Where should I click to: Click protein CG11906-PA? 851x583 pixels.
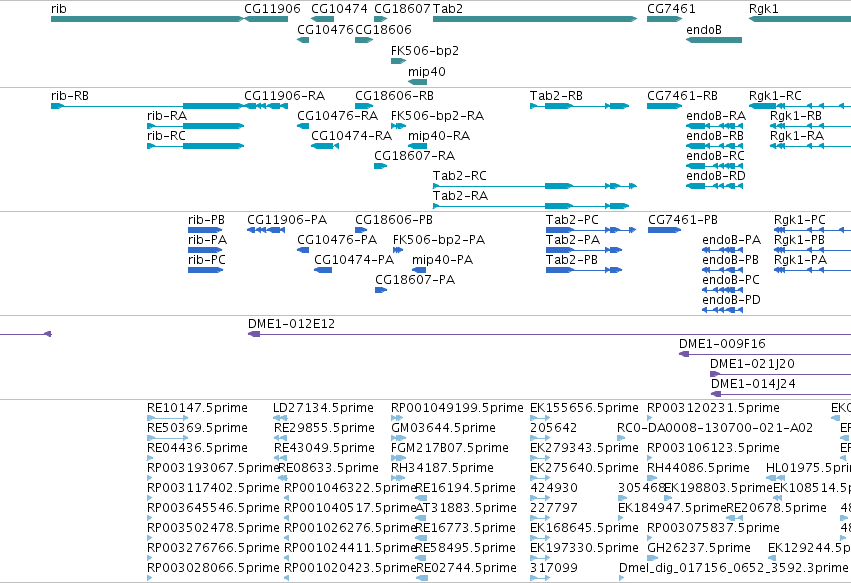[x=287, y=220]
